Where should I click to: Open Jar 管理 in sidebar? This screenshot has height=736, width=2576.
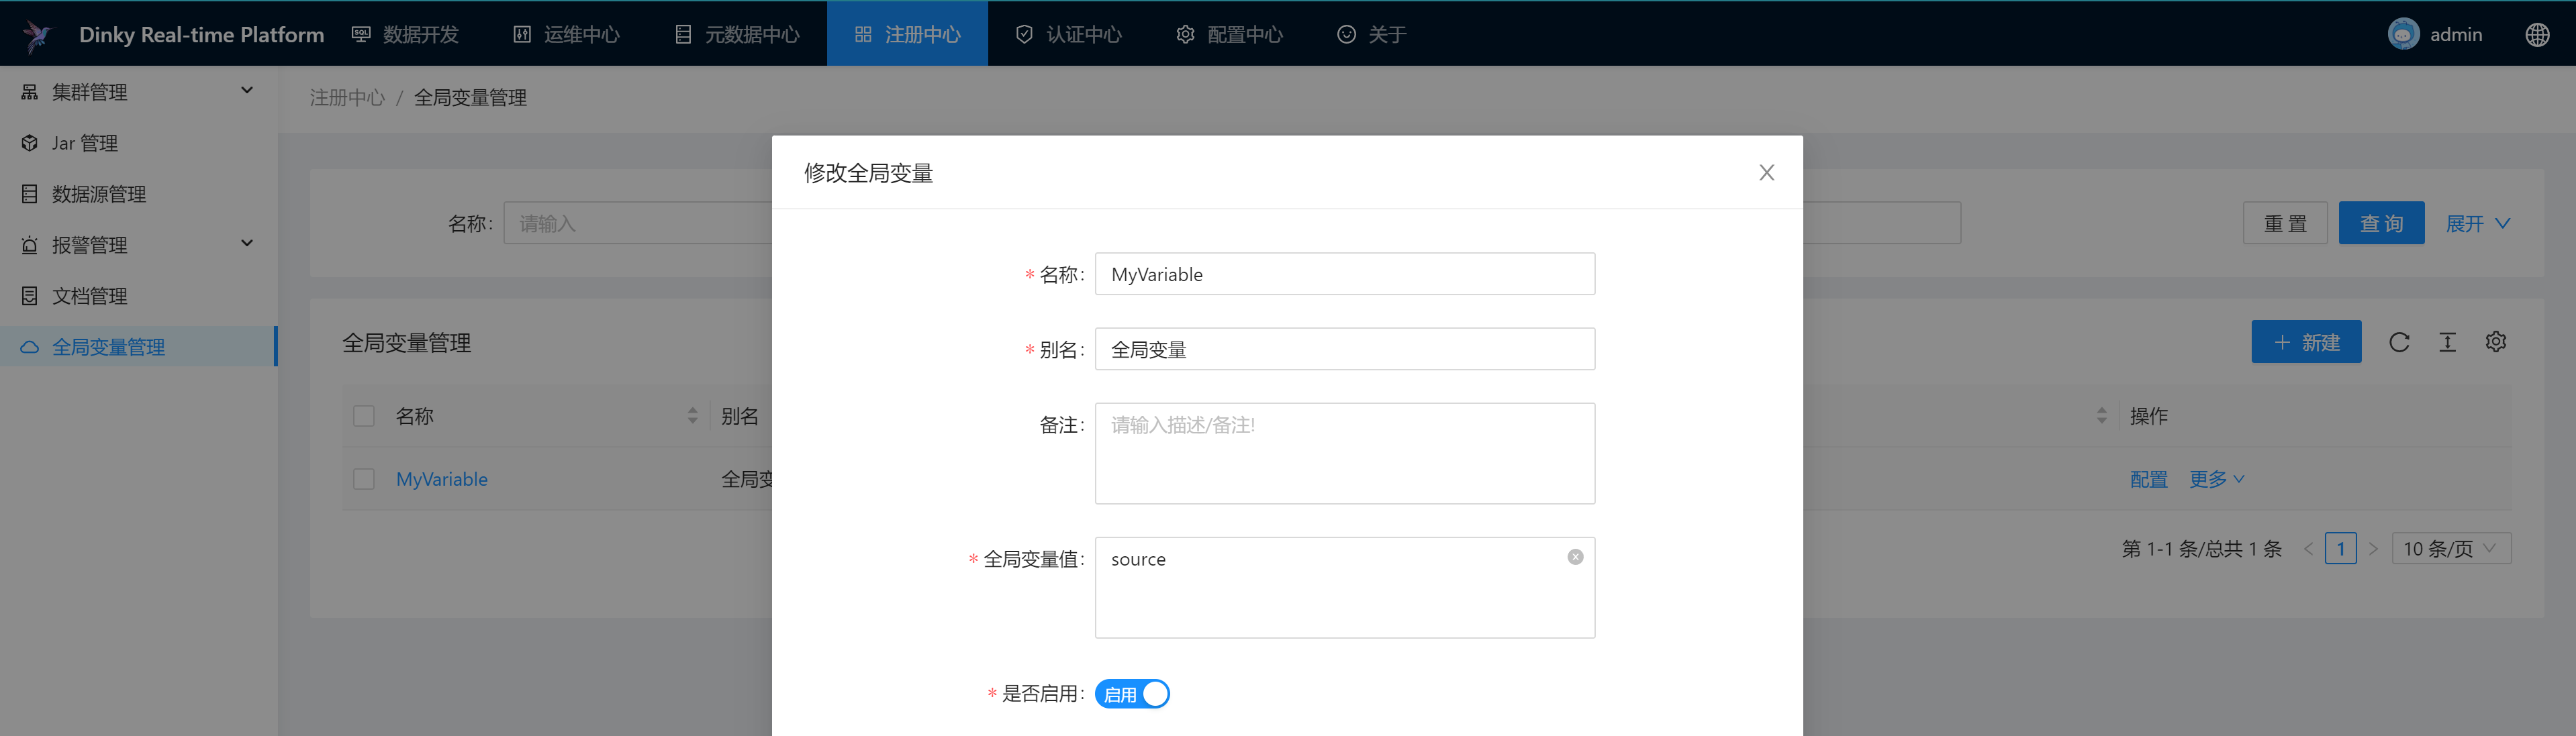tap(85, 143)
